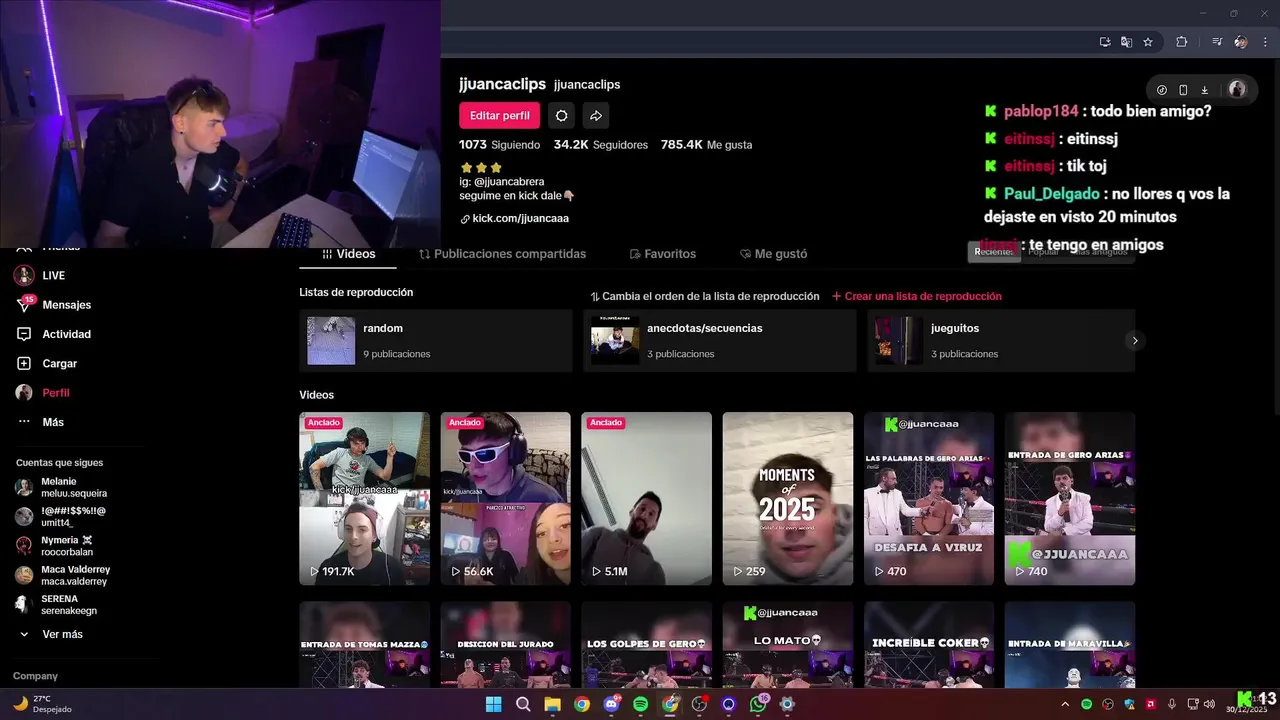Open Discord from the taskbar
1280x720 pixels.
pyautogui.click(x=611, y=704)
